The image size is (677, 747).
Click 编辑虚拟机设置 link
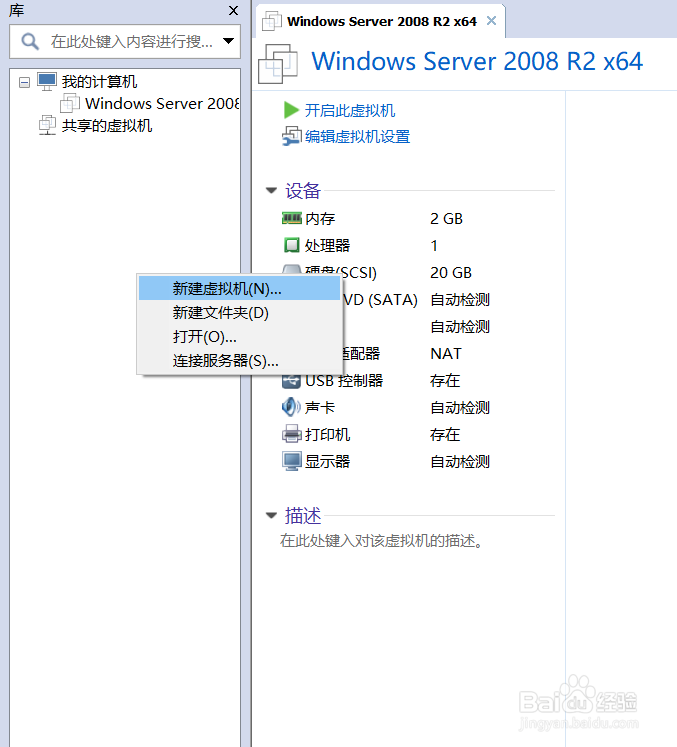pos(357,137)
